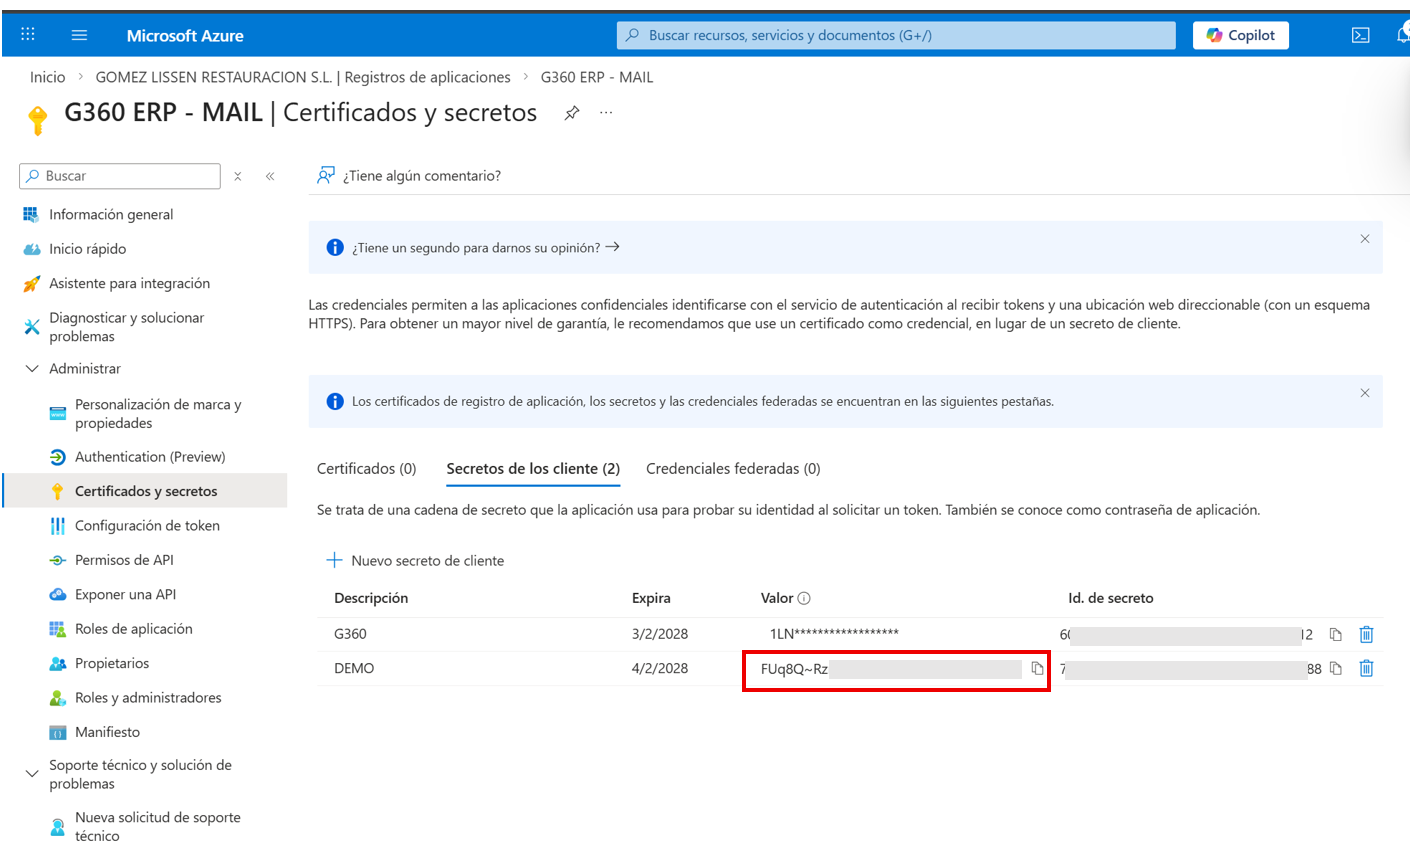Show info tooltip next to Valor
The height and width of the screenshot is (862, 1410).
click(804, 598)
